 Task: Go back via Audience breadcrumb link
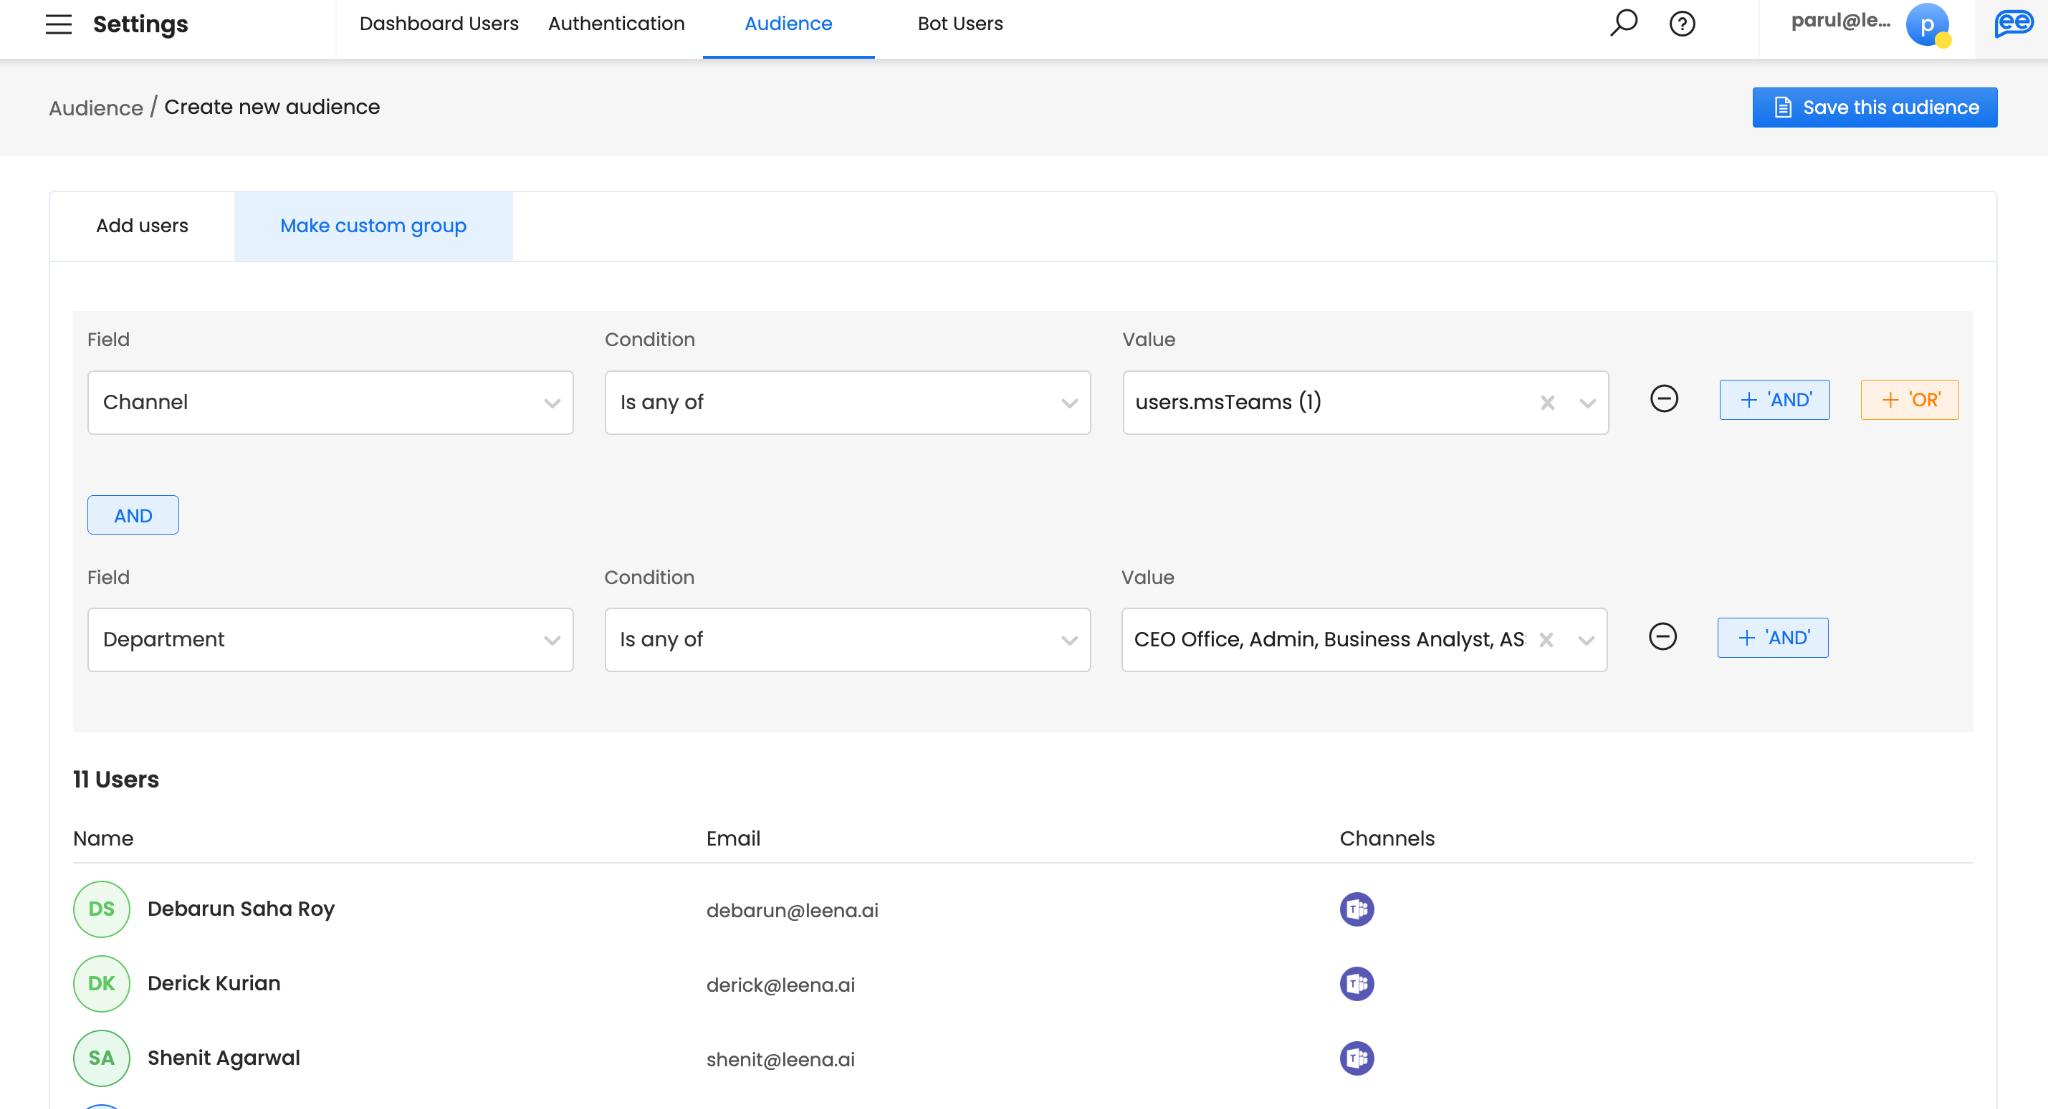click(96, 108)
